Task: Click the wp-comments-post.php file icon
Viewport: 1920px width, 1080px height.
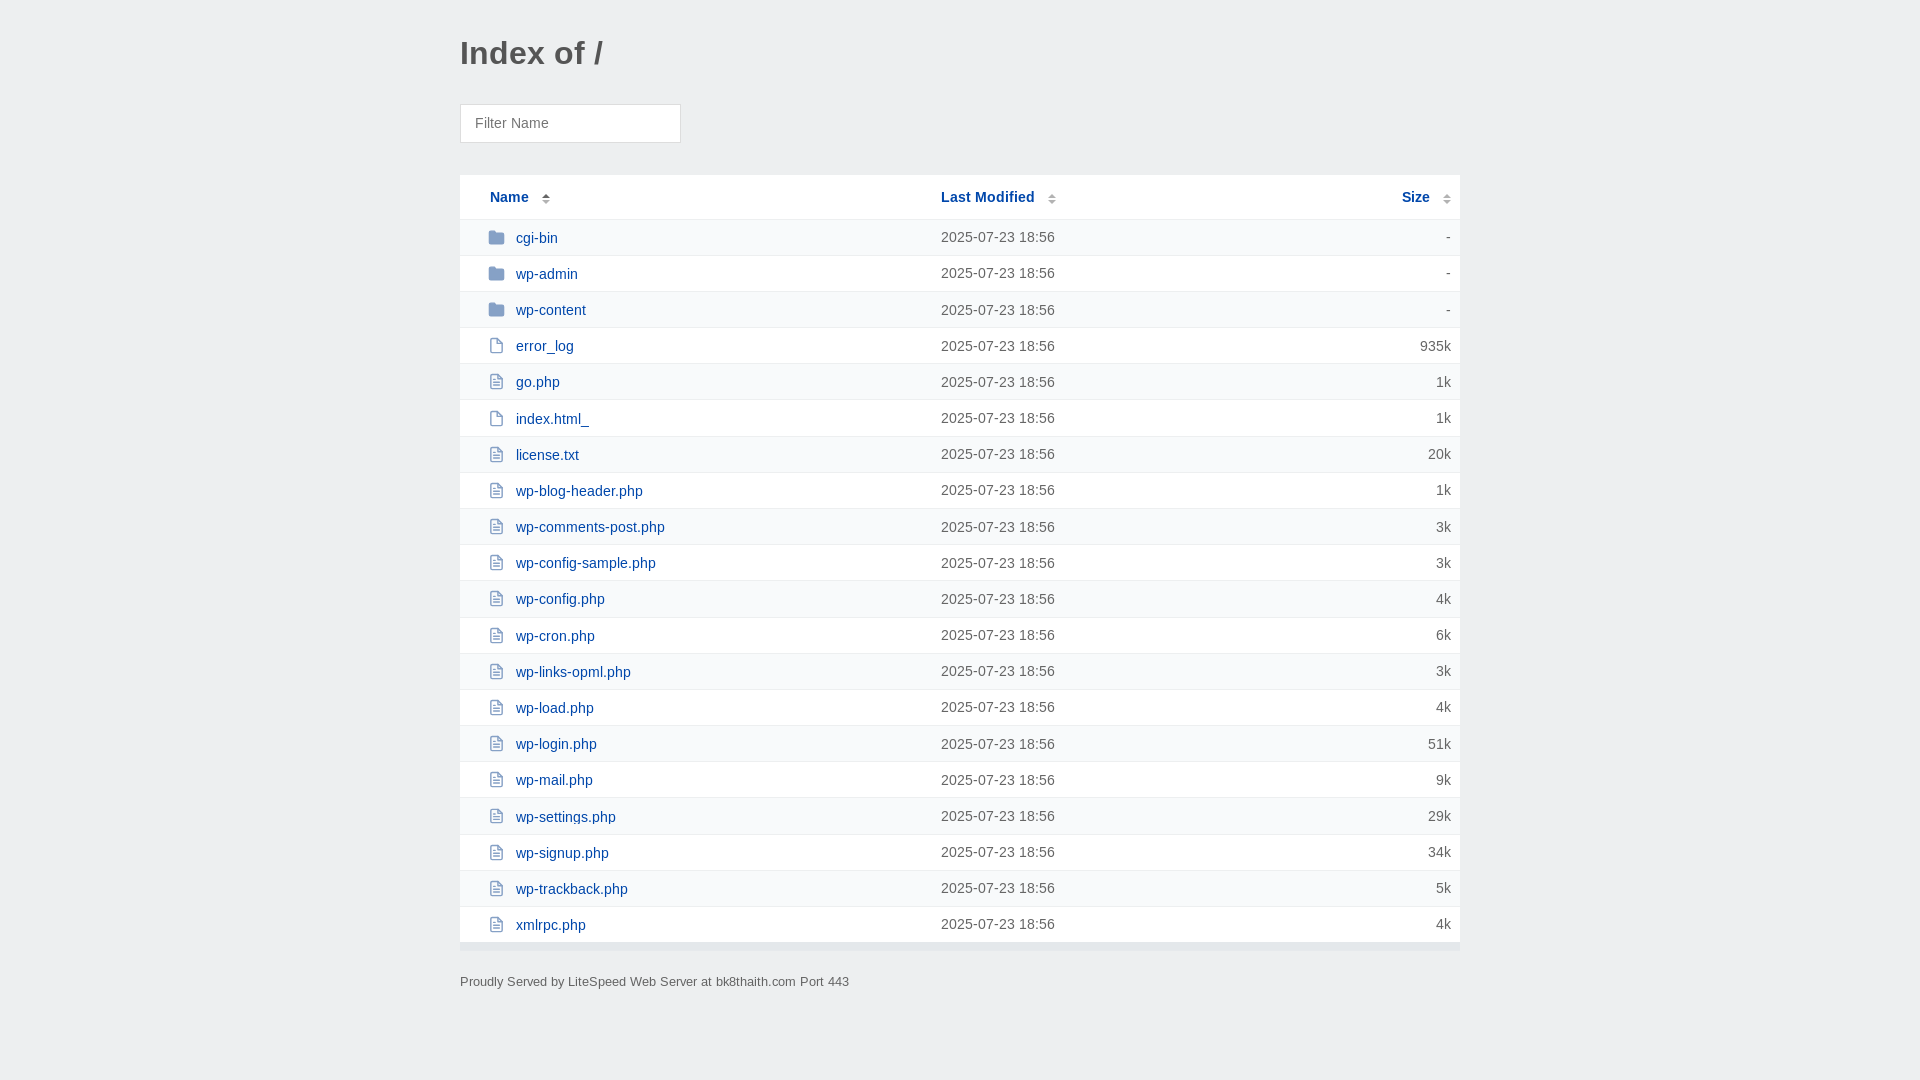Action: [496, 527]
